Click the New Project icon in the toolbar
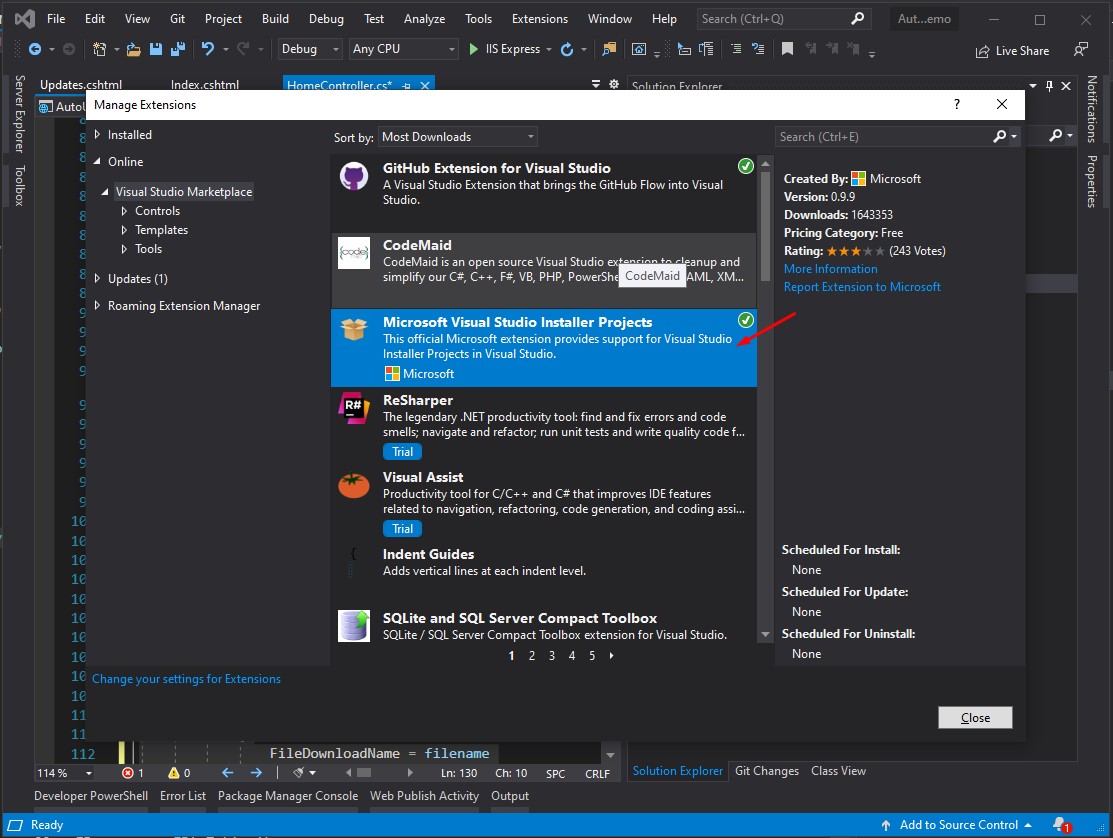1113x838 pixels. pyautogui.click(x=100, y=48)
